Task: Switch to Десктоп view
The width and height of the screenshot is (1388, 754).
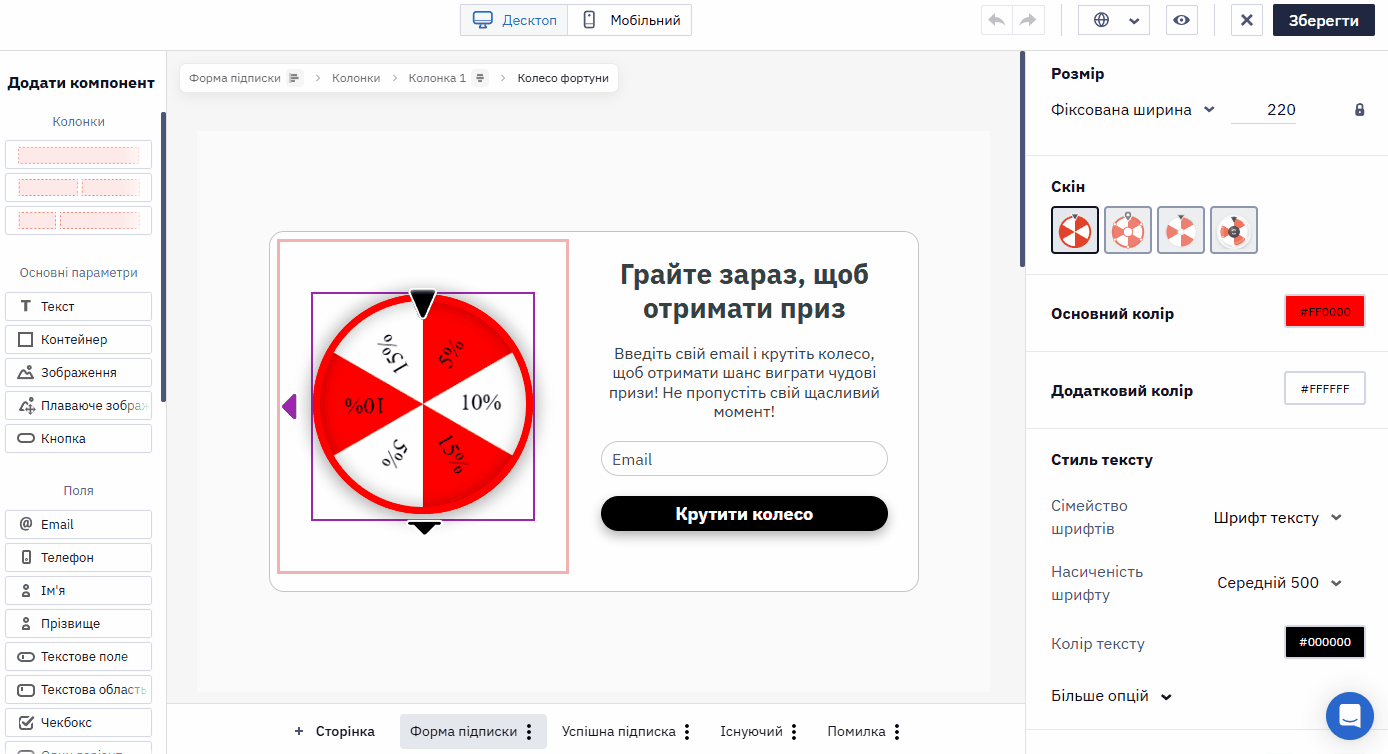Action: tap(514, 20)
